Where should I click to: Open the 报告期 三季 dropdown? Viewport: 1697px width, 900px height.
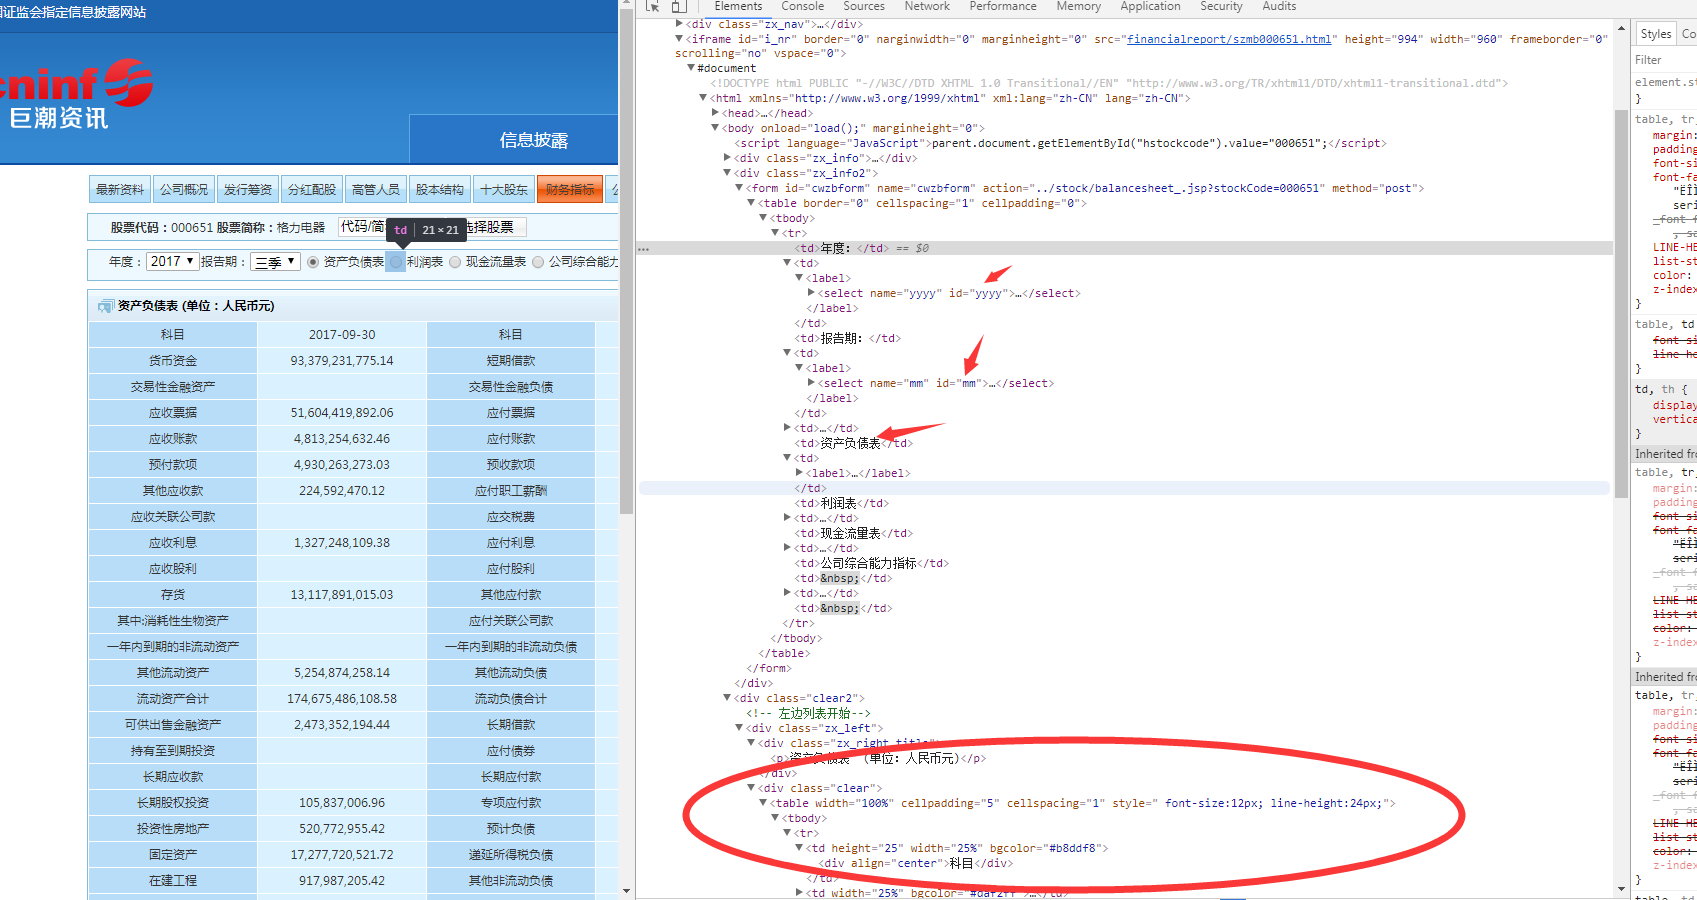275,261
